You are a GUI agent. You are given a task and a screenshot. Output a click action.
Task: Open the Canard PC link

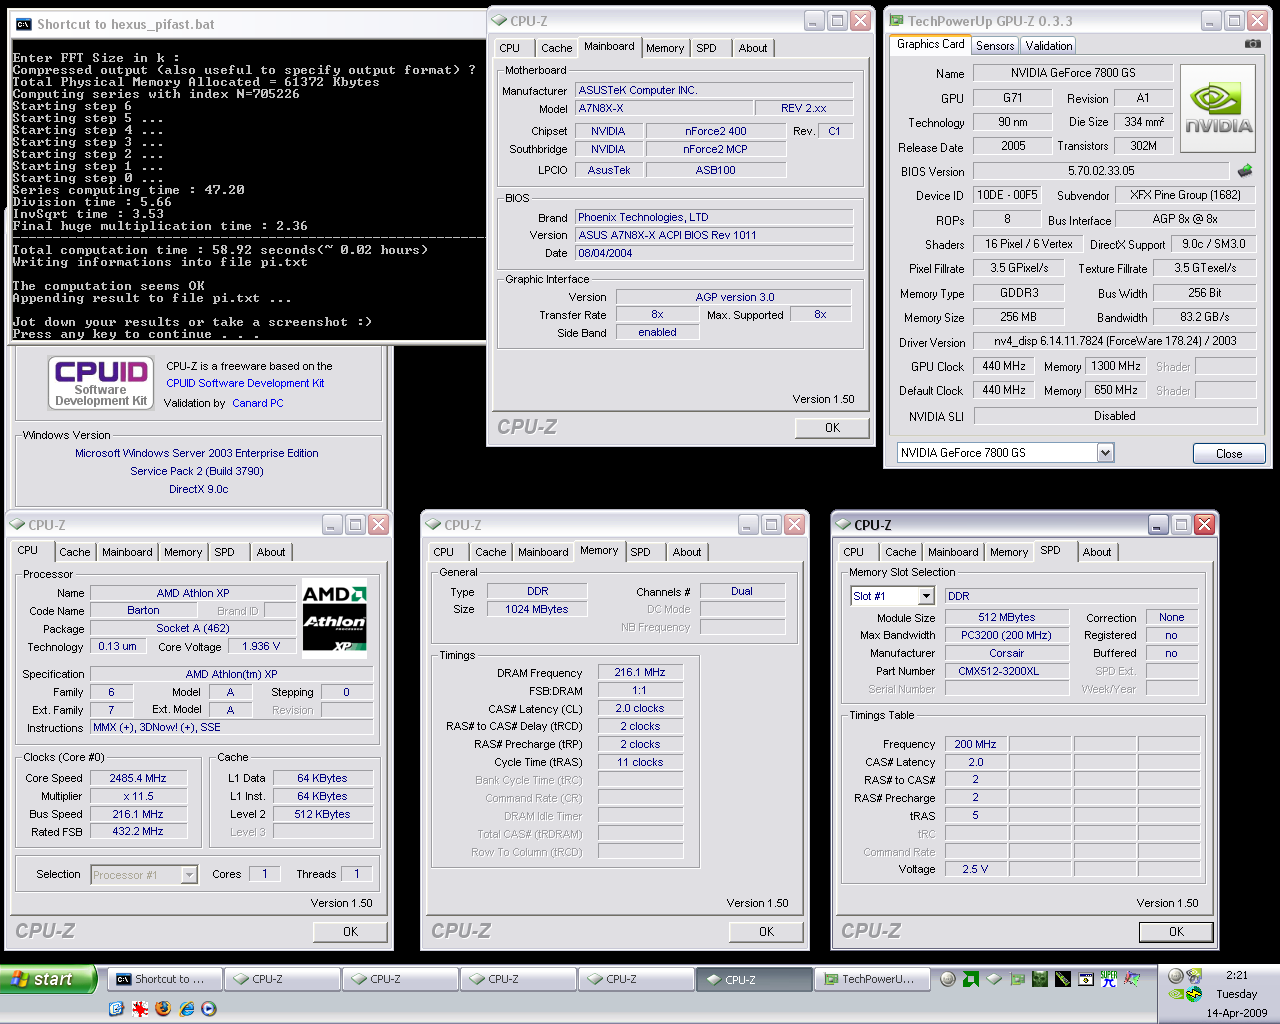tap(258, 403)
